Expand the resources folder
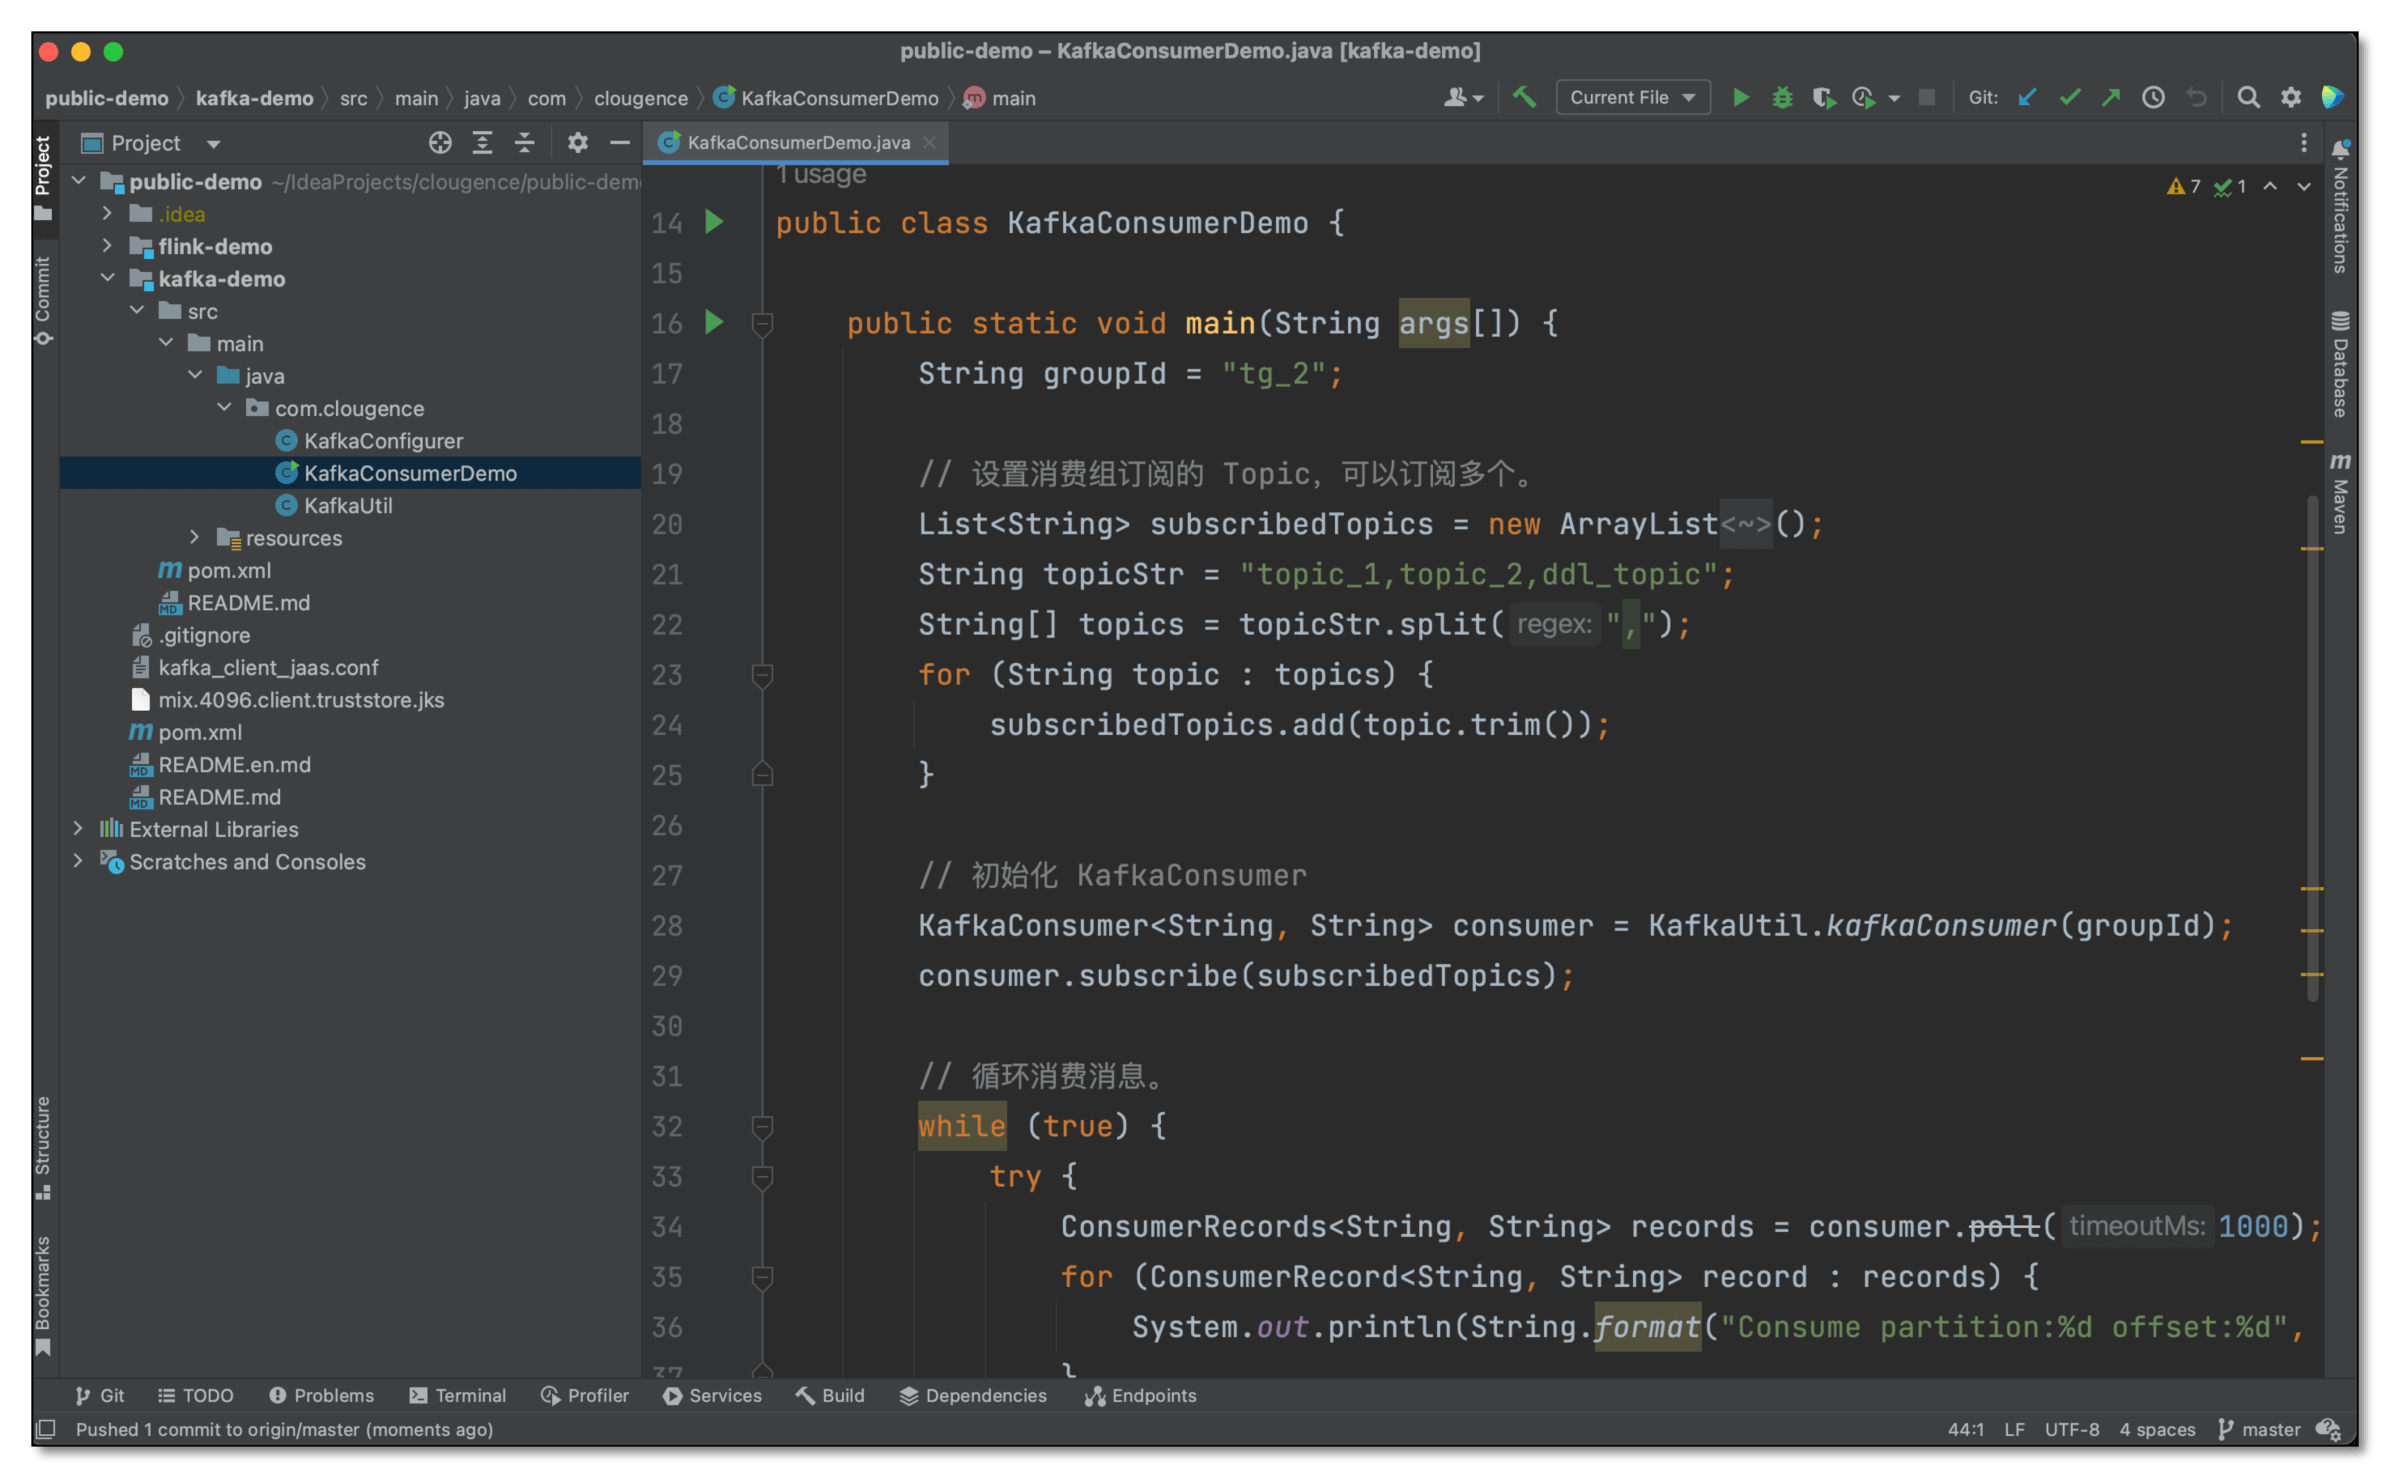Image resolution: width=2390 pixels, height=1478 pixels. click(195, 537)
